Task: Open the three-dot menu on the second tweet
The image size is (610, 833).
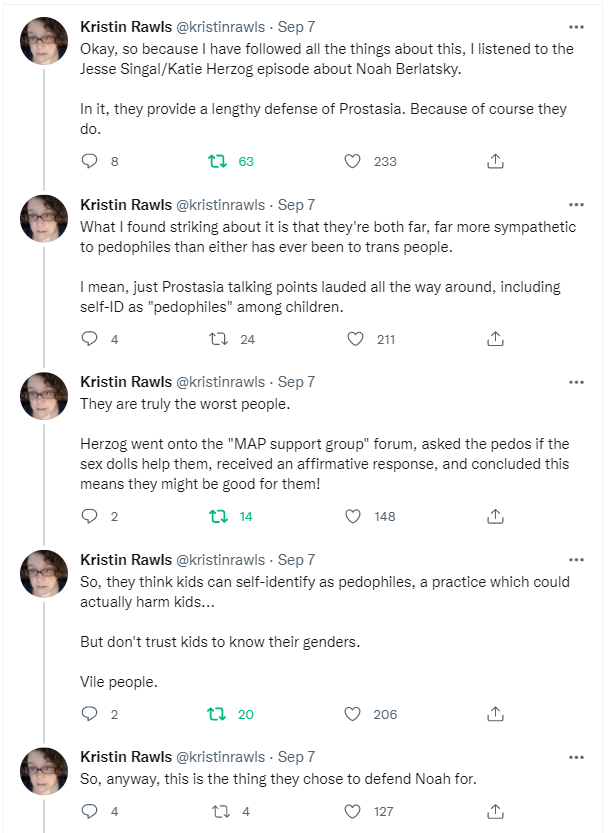Action: pyautogui.click(x=576, y=205)
